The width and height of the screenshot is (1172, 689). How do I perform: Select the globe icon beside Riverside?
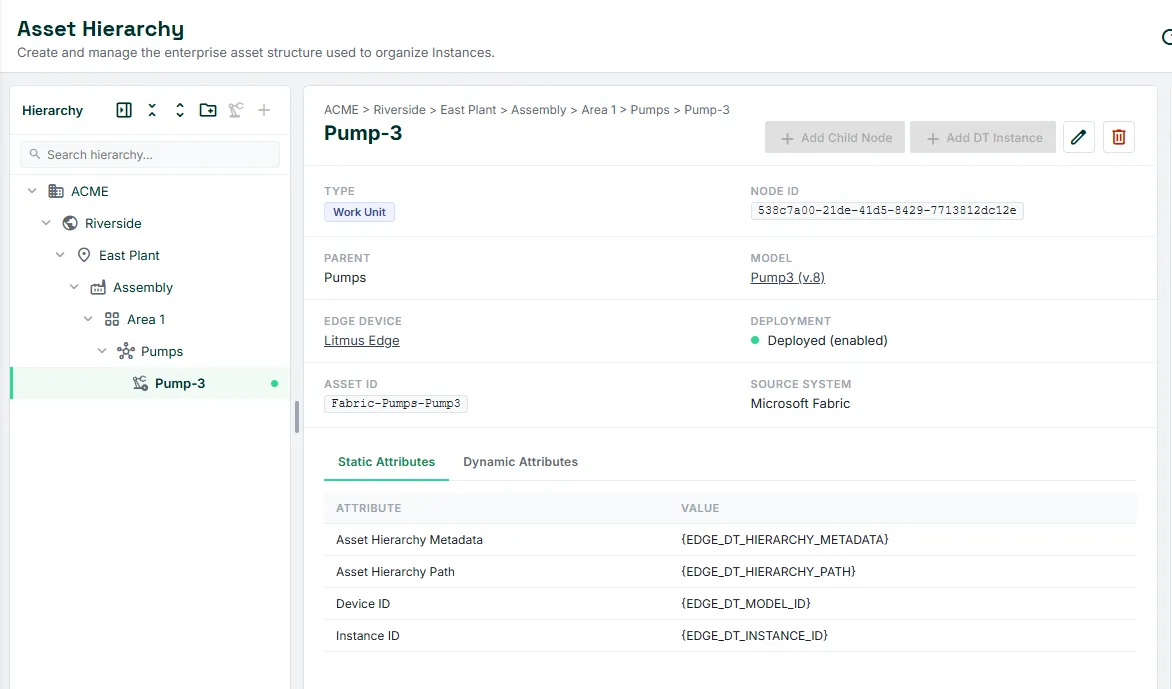(x=70, y=223)
